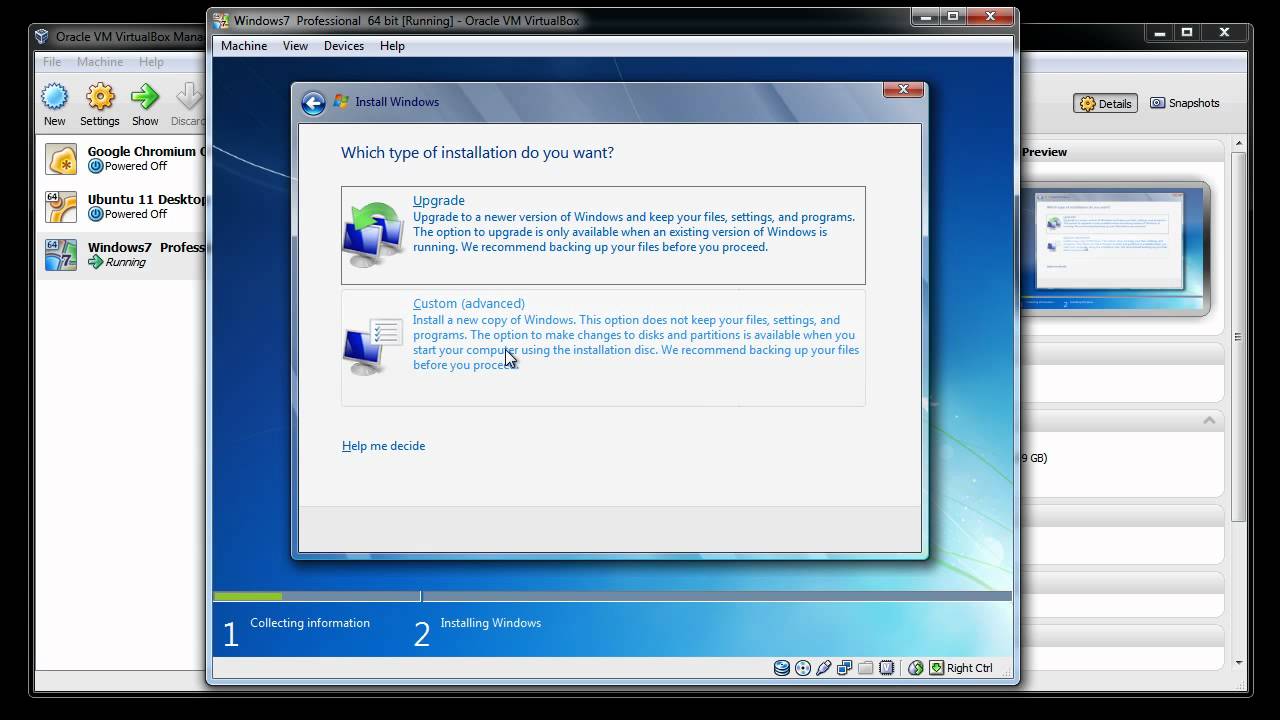
Task: Go back with the installer's blue arrow
Action: click(x=313, y=103)
